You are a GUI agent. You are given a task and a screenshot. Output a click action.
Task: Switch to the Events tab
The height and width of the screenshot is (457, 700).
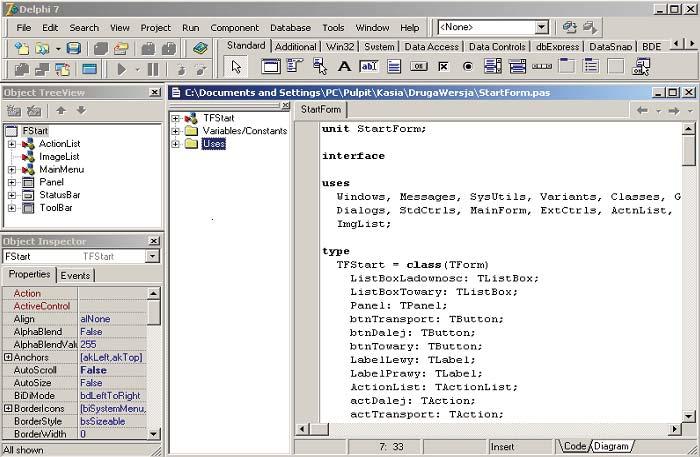point(75,275)
